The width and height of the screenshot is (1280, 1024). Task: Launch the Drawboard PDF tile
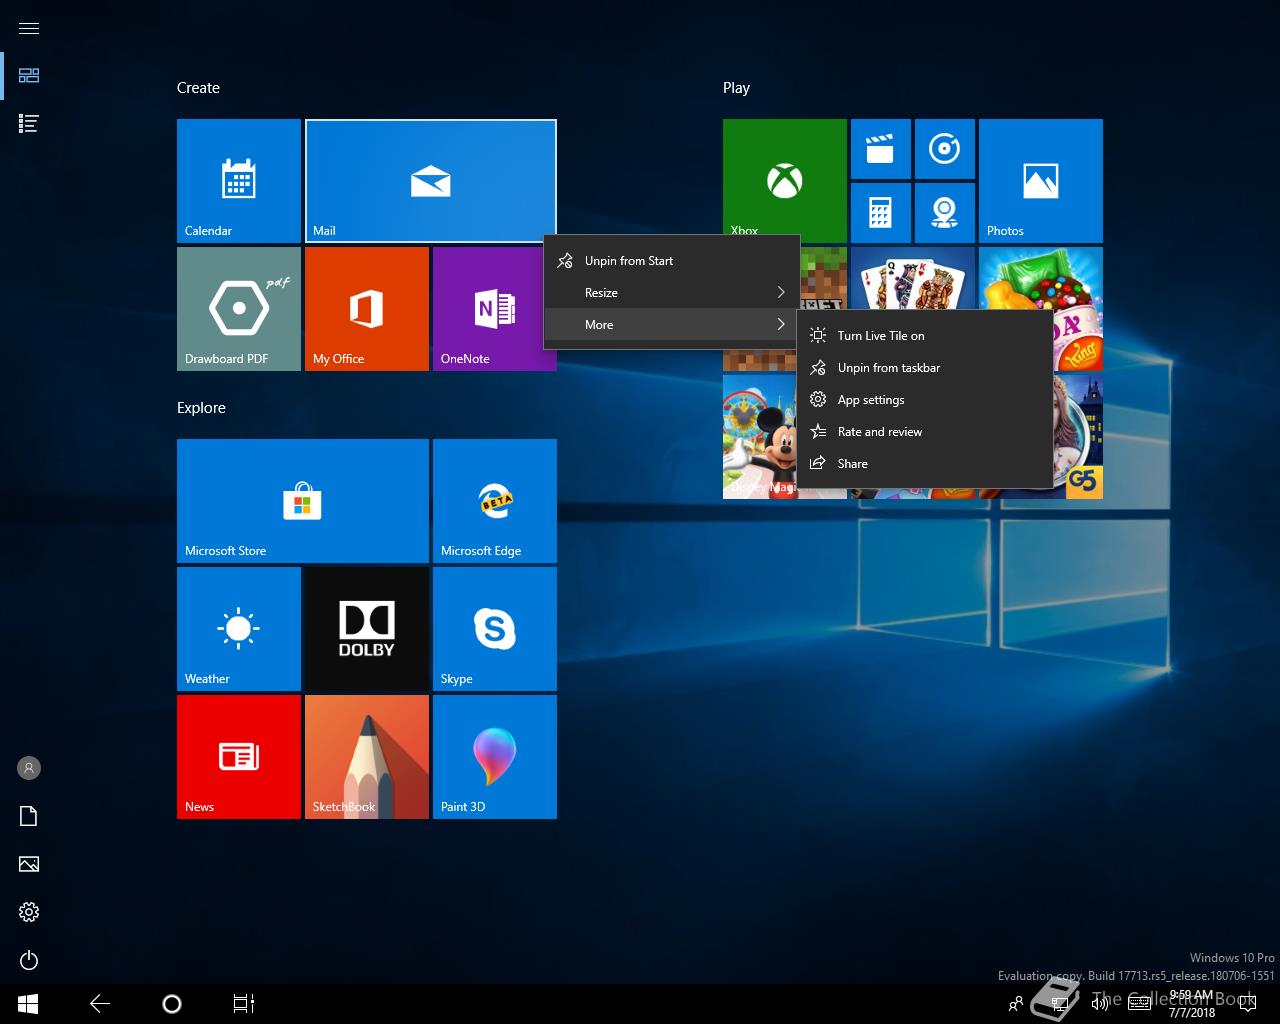point(239,309)
